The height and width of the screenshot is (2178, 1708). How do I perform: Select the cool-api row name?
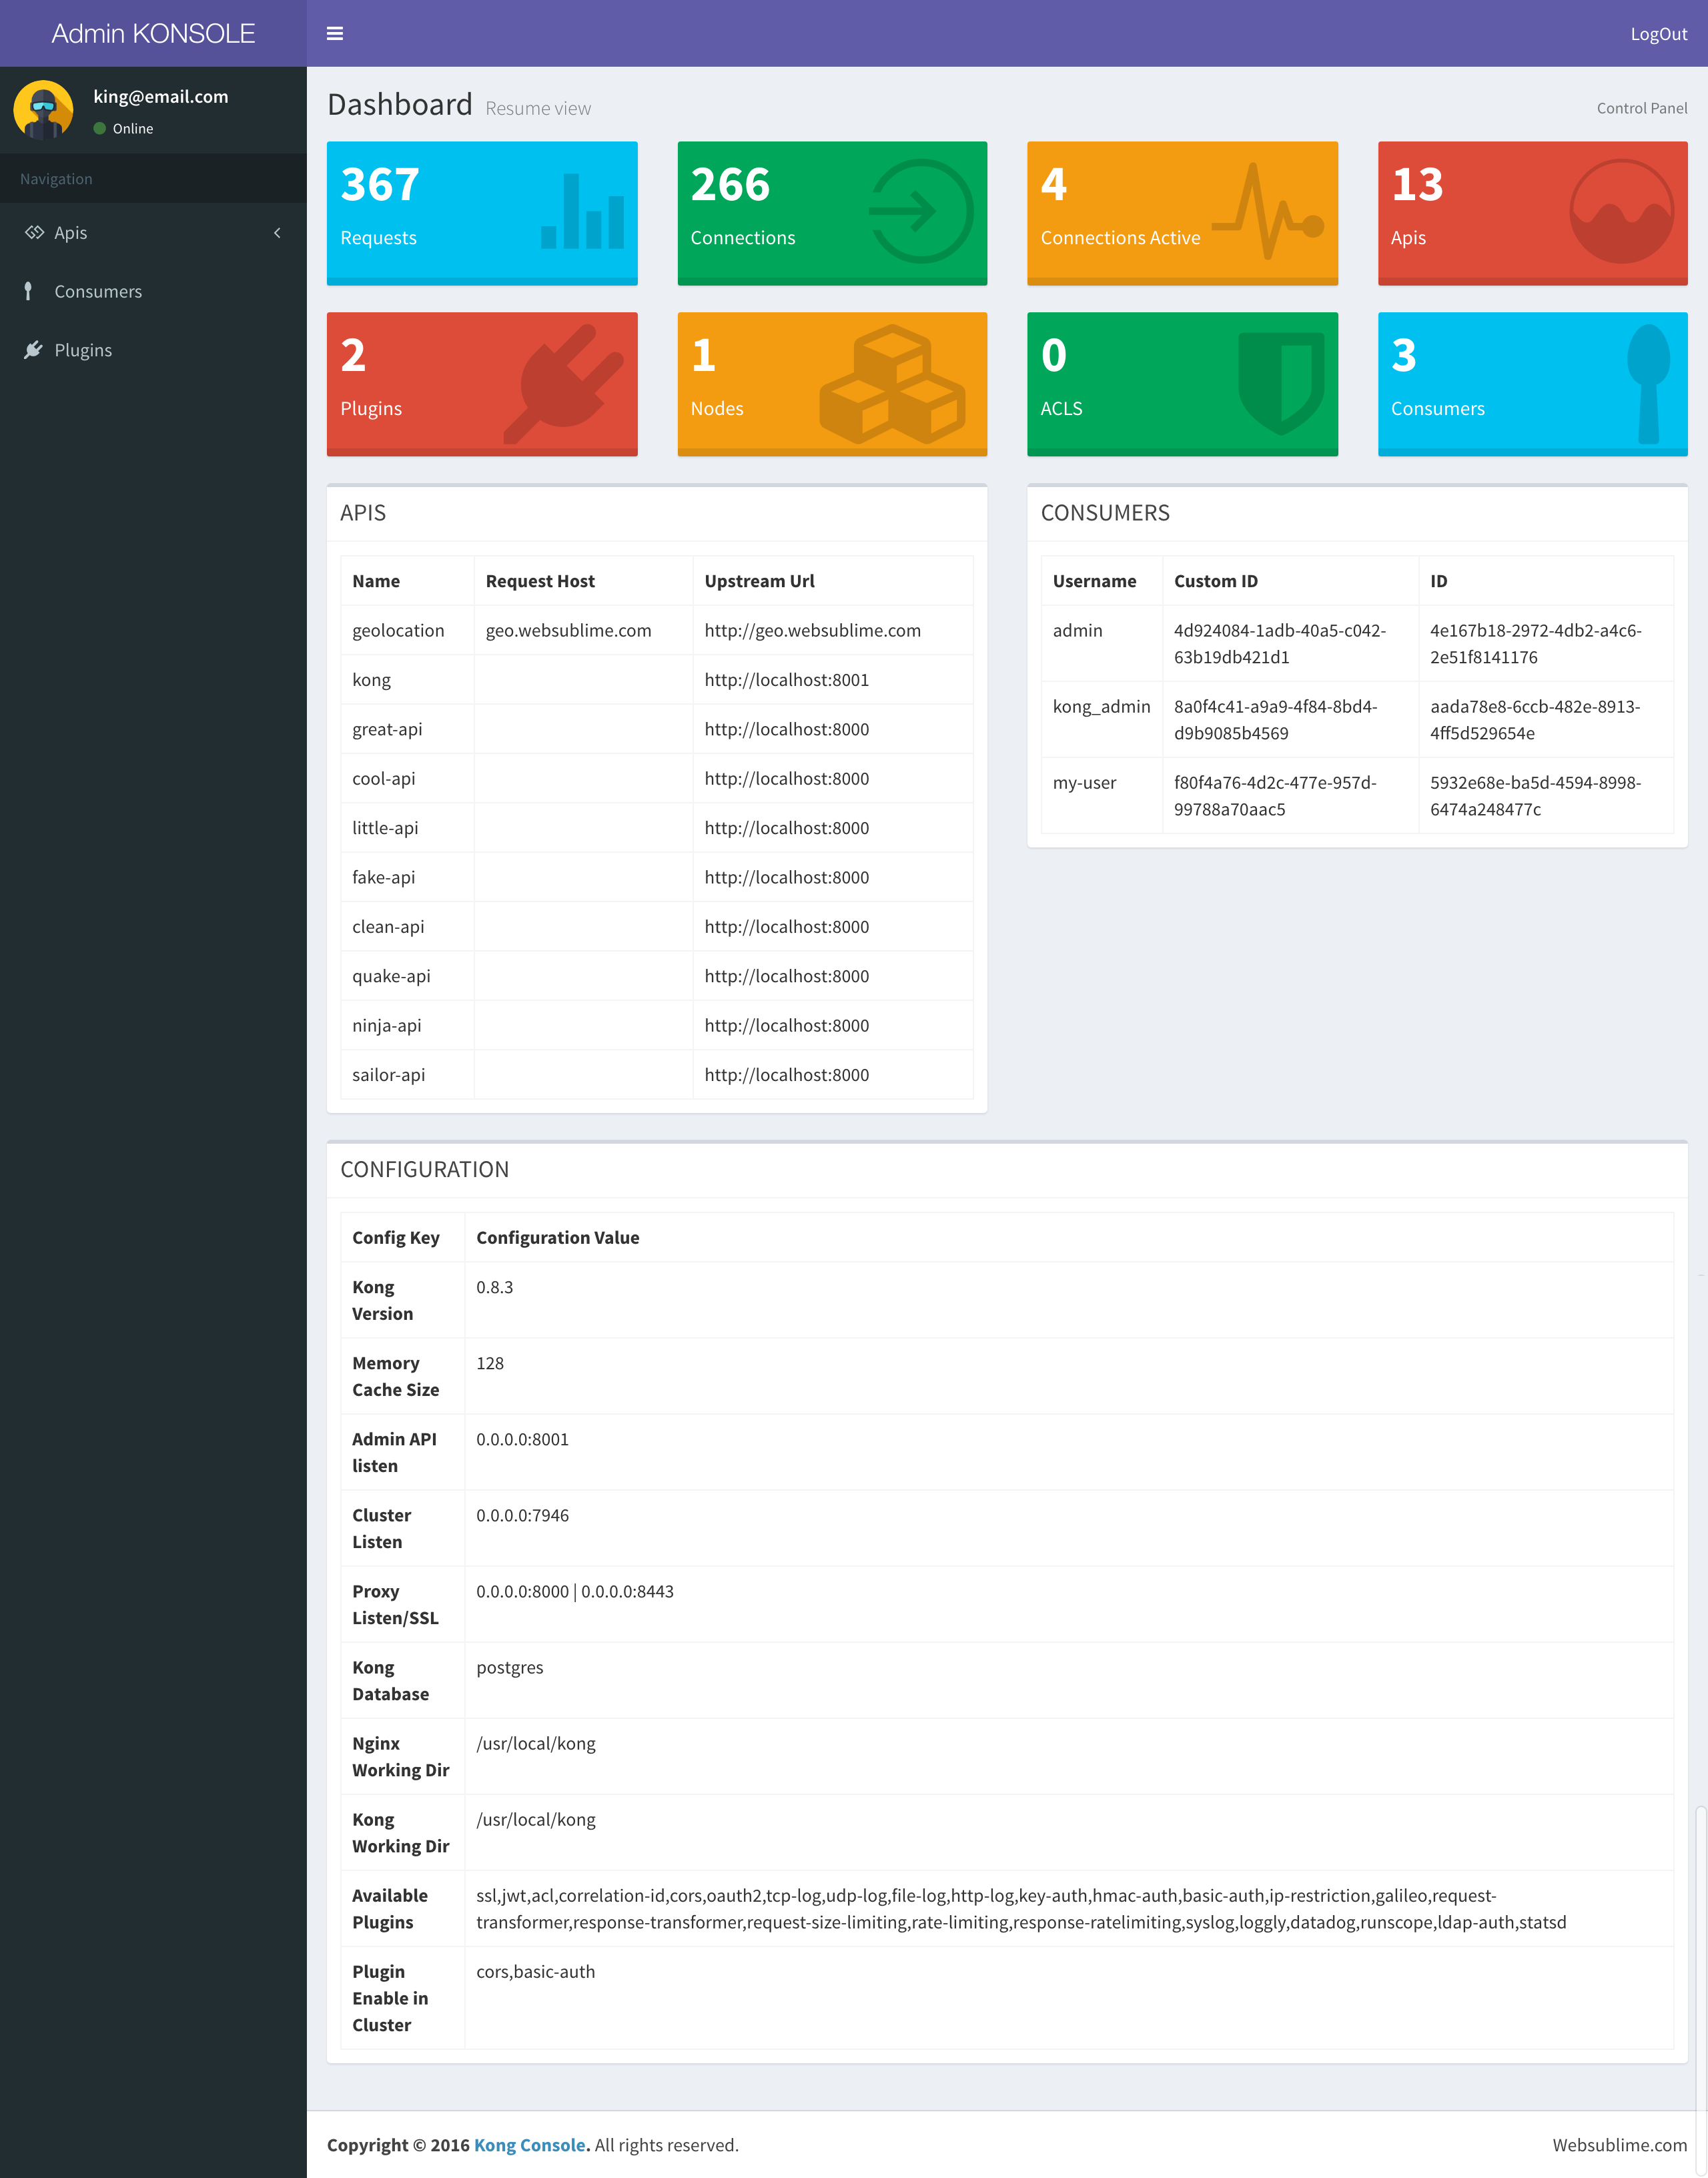383,778
